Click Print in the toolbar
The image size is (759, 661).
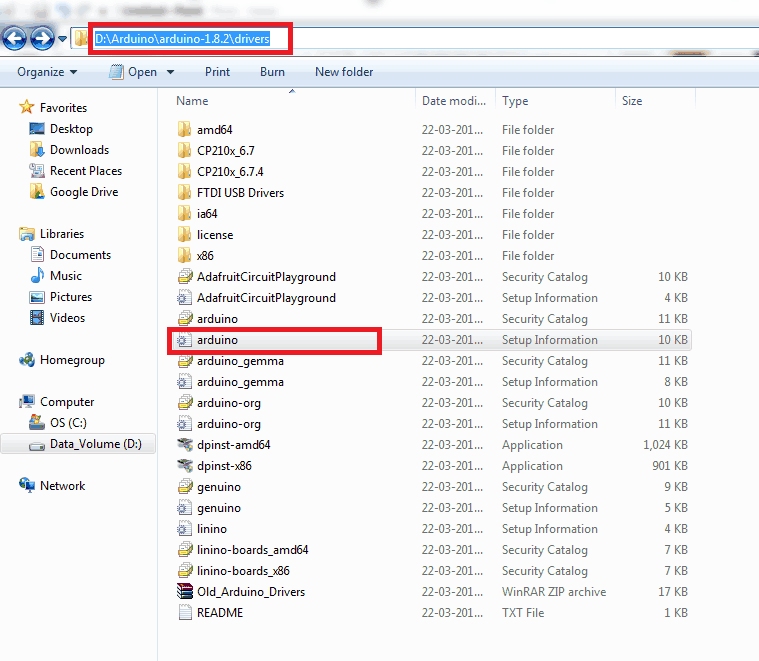pos(217,72)
